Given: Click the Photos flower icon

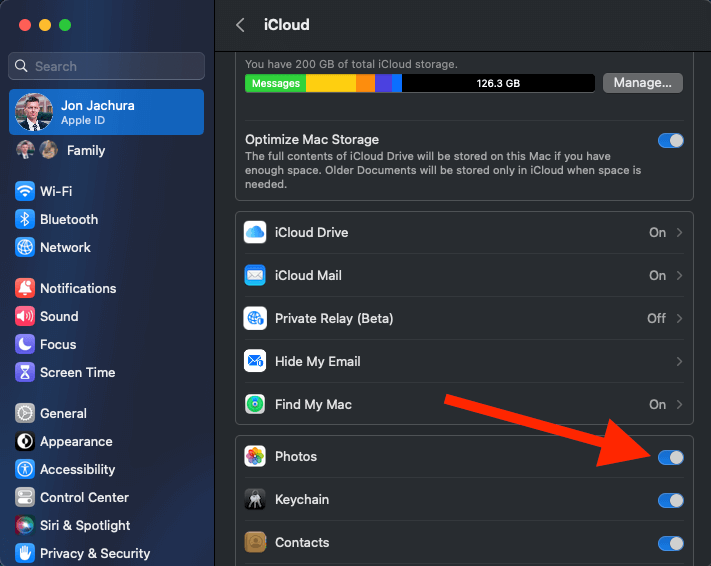Looking at the screenshot, I should point(255,456).
